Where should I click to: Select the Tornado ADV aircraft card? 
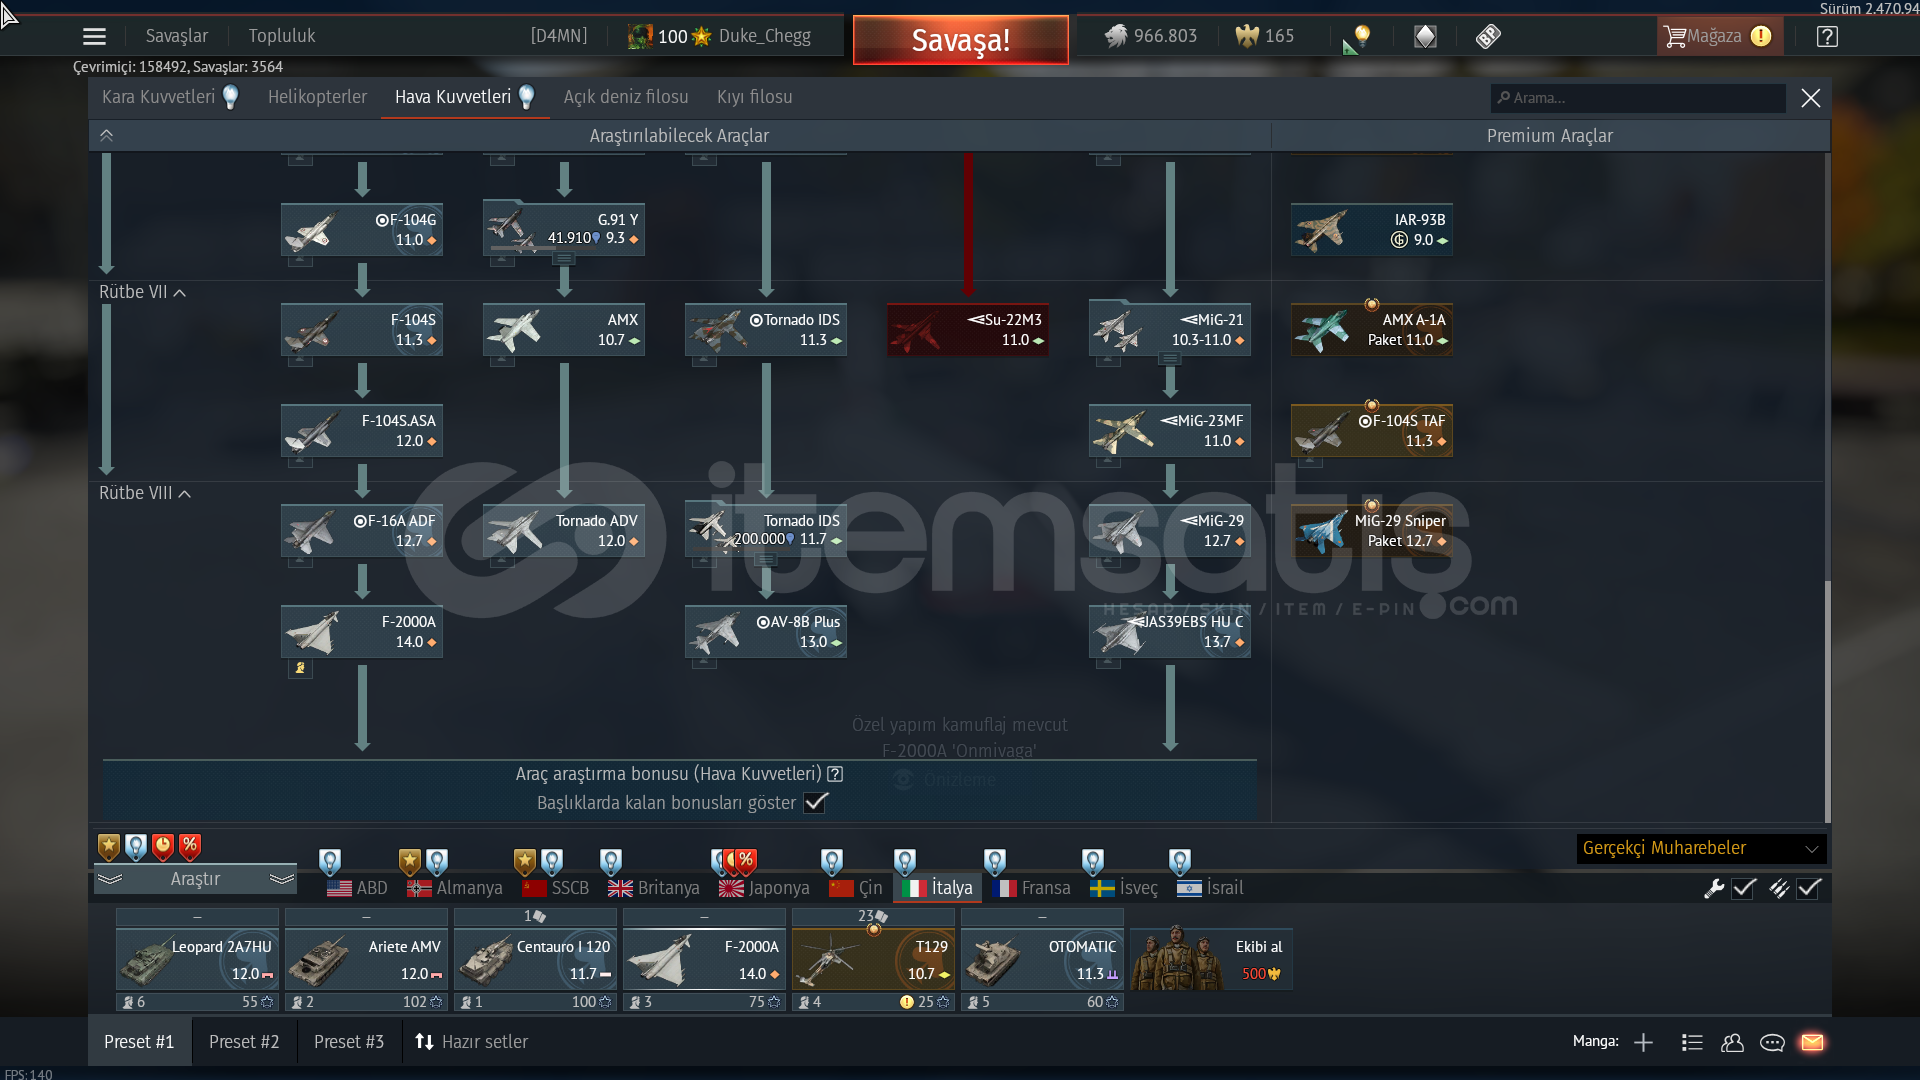coord(564,531)
